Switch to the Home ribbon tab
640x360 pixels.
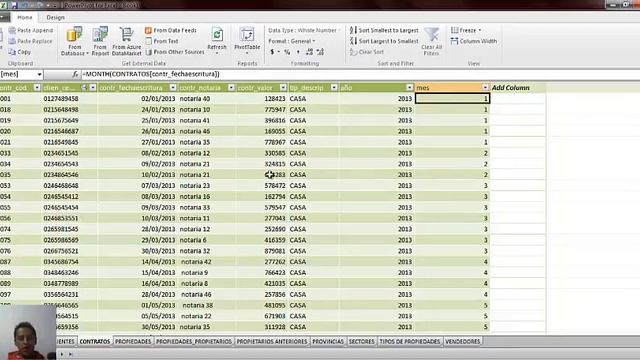24,18
